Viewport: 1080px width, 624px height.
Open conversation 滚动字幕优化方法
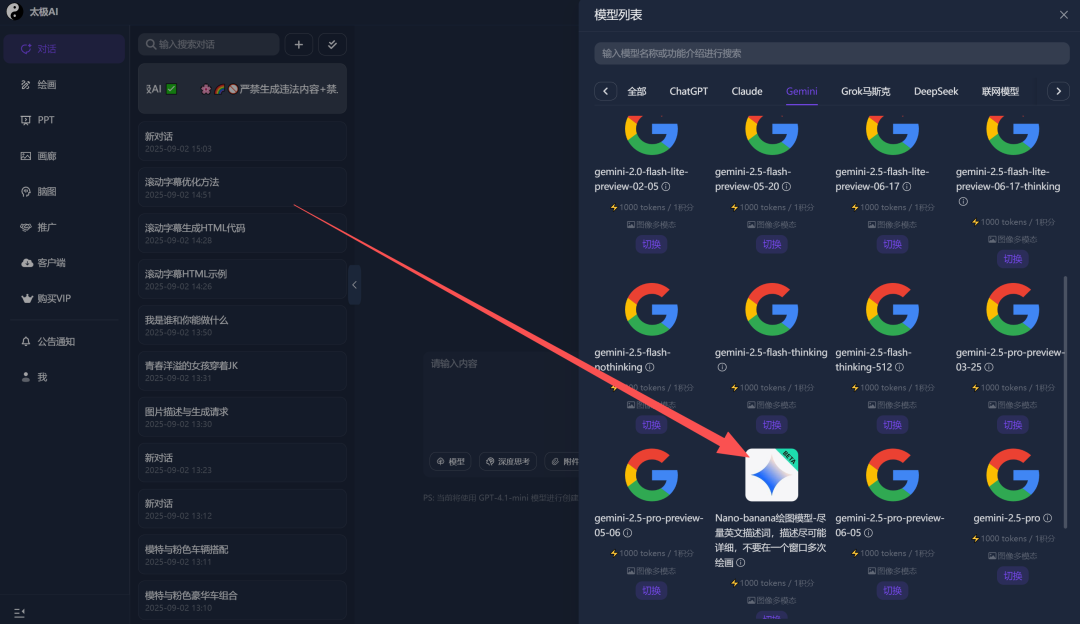[x=242, y=187]
